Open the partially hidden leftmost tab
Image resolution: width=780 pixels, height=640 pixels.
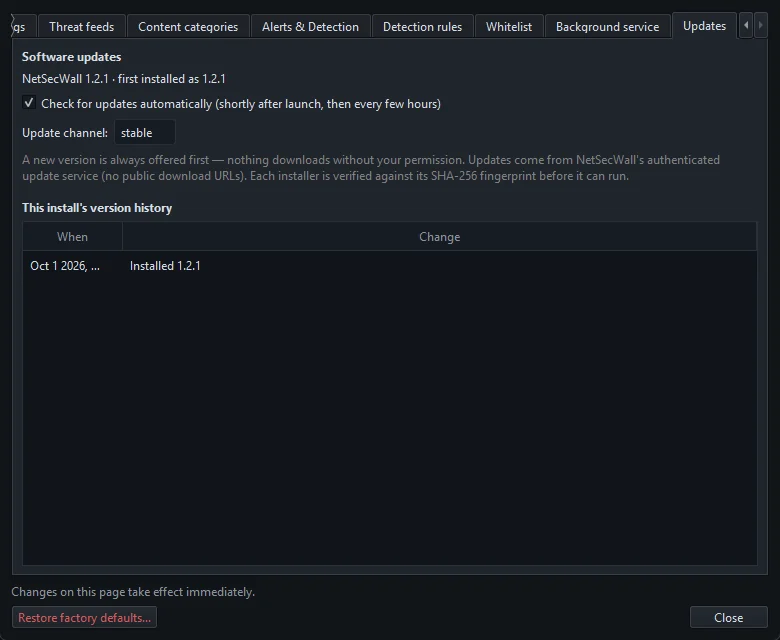point(23,27)
